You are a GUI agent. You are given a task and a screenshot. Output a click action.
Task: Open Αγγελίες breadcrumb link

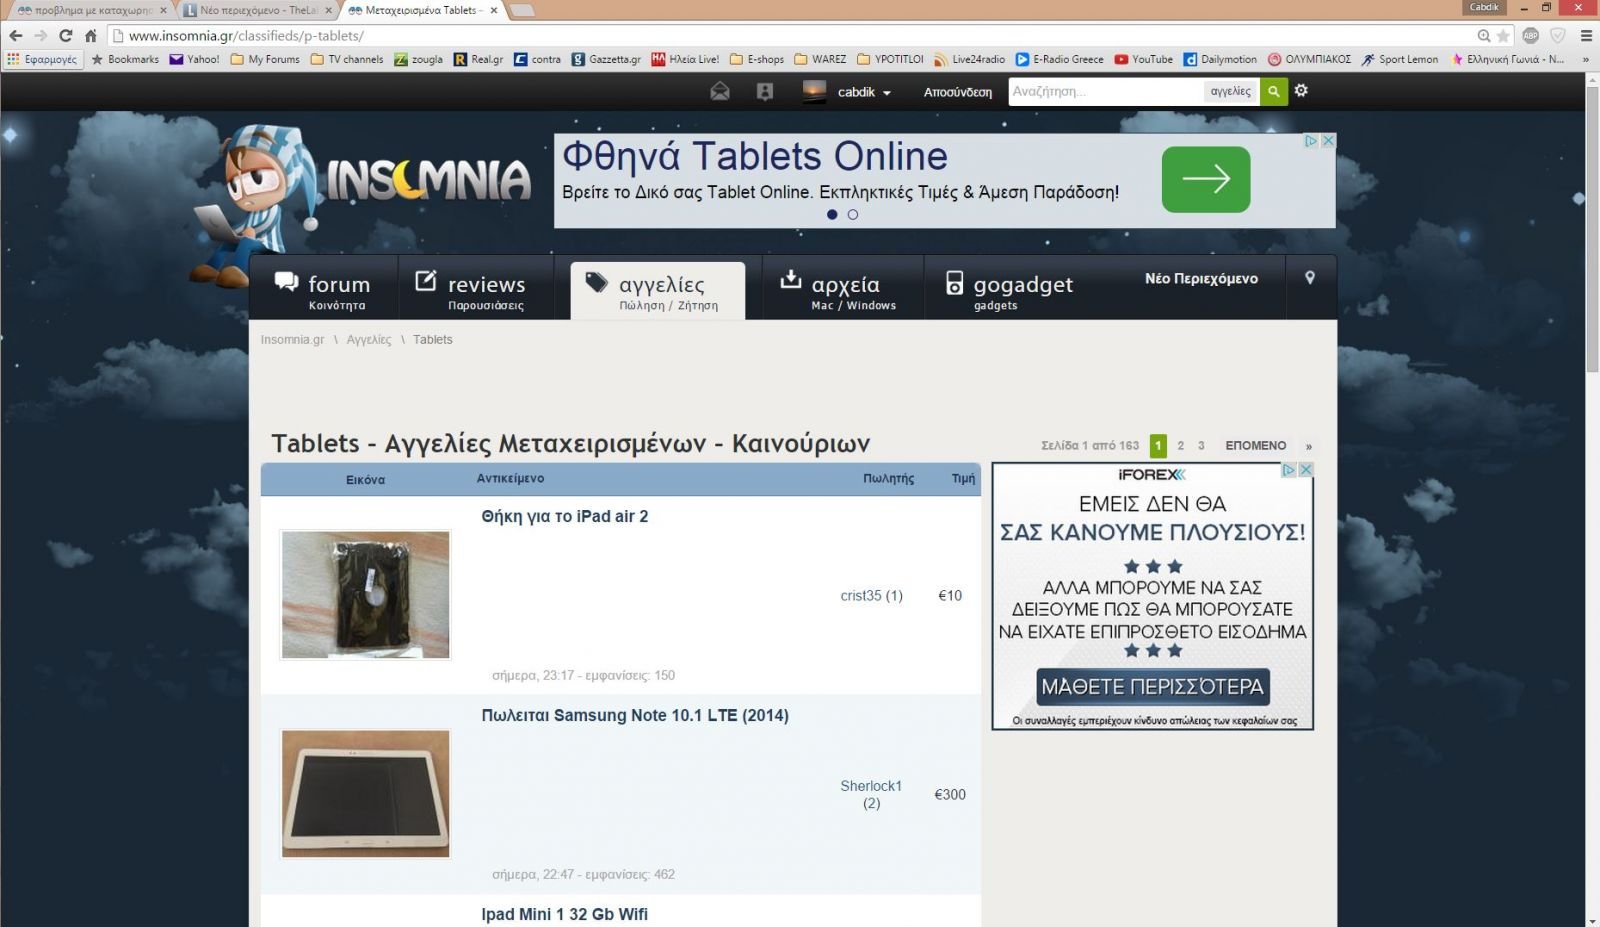[x=369, y=340]
